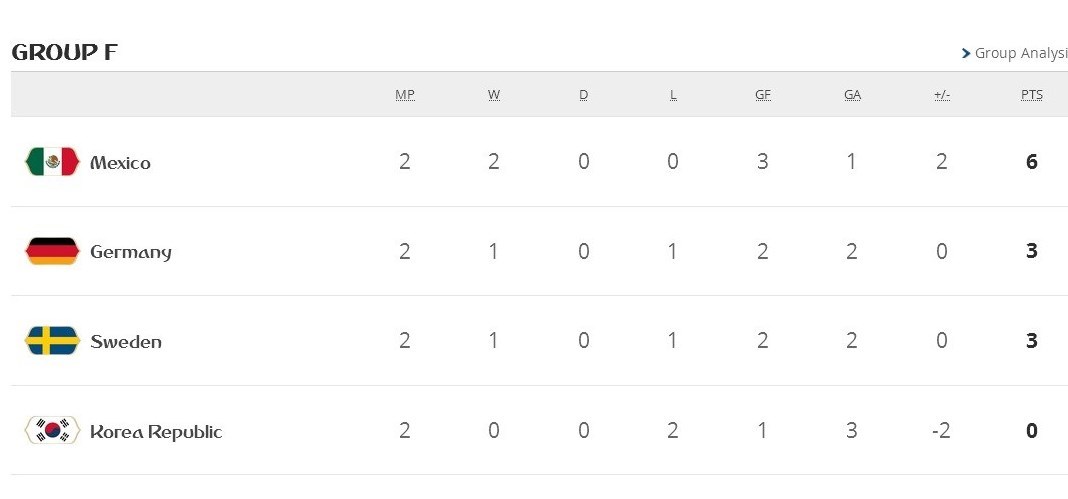
Task: Click the L column header
Action: (673, 95)
